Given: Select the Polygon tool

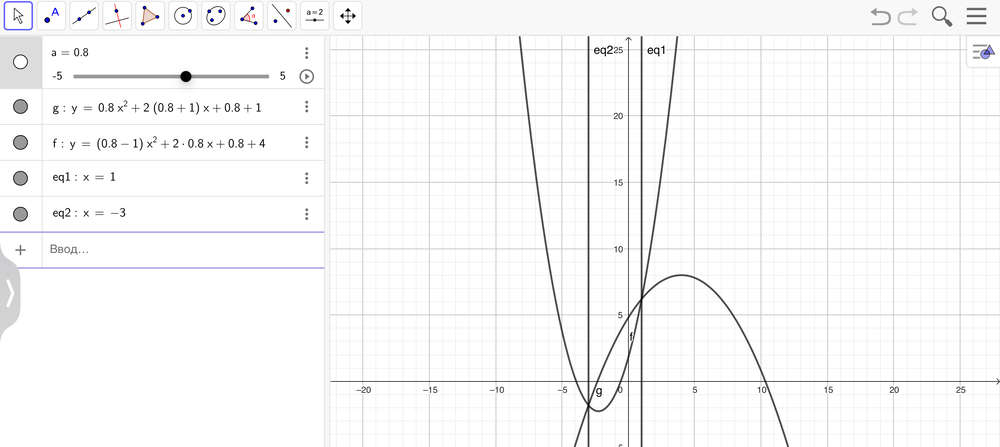Looking at the screenshot, I should (149, 16).
